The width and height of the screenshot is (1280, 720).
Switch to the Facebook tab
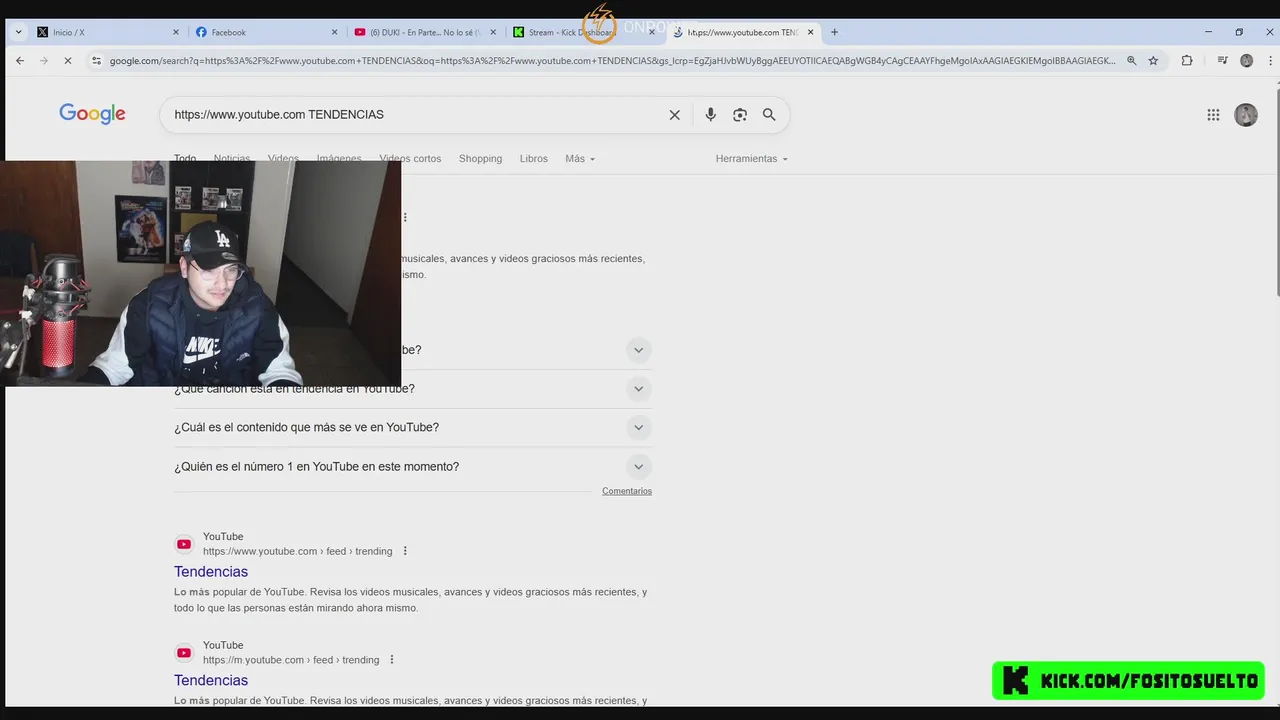[x=267, y=32]
